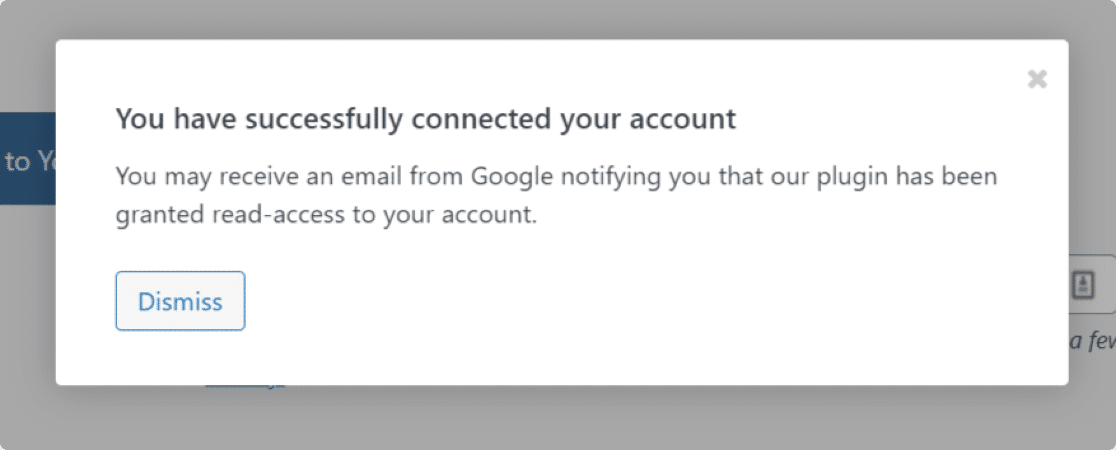Click the "to Y" label on the blue button
The width and height of the screenshot is (1116, 450).
coord(28,162)
